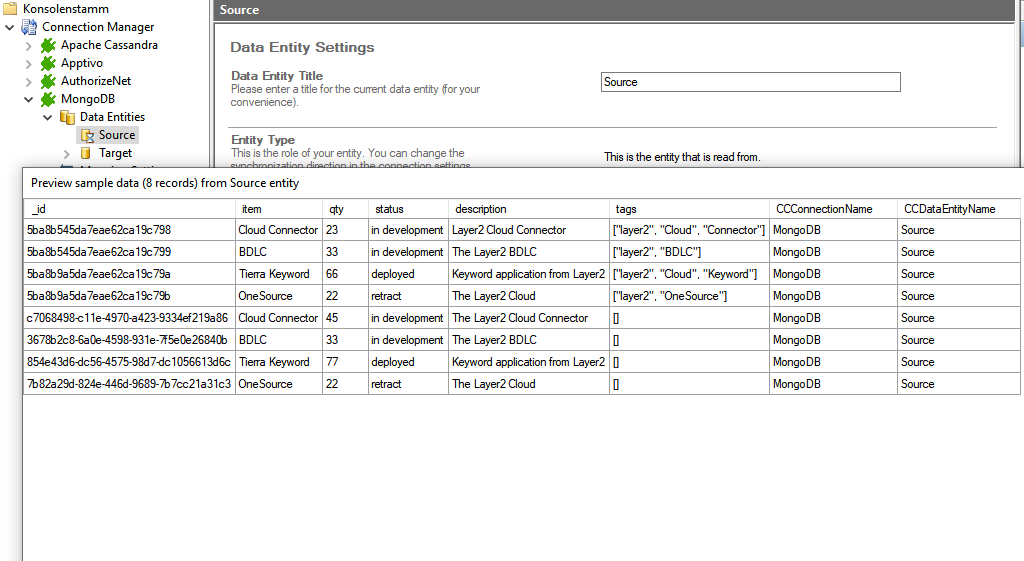Select AuthorizeNet in the tree
This screenshot has width=1024, height=561.
96,81
